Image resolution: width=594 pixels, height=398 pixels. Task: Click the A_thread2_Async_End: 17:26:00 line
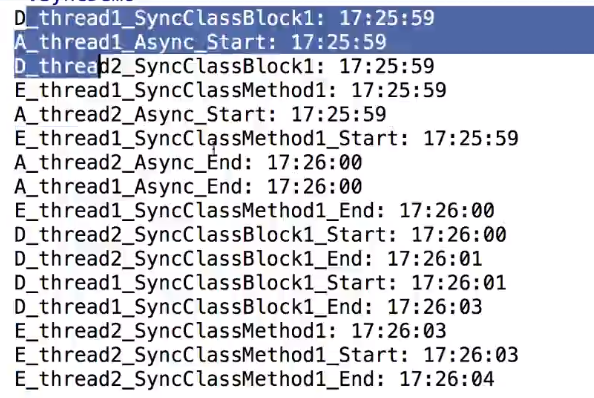[x=188, y=163]
